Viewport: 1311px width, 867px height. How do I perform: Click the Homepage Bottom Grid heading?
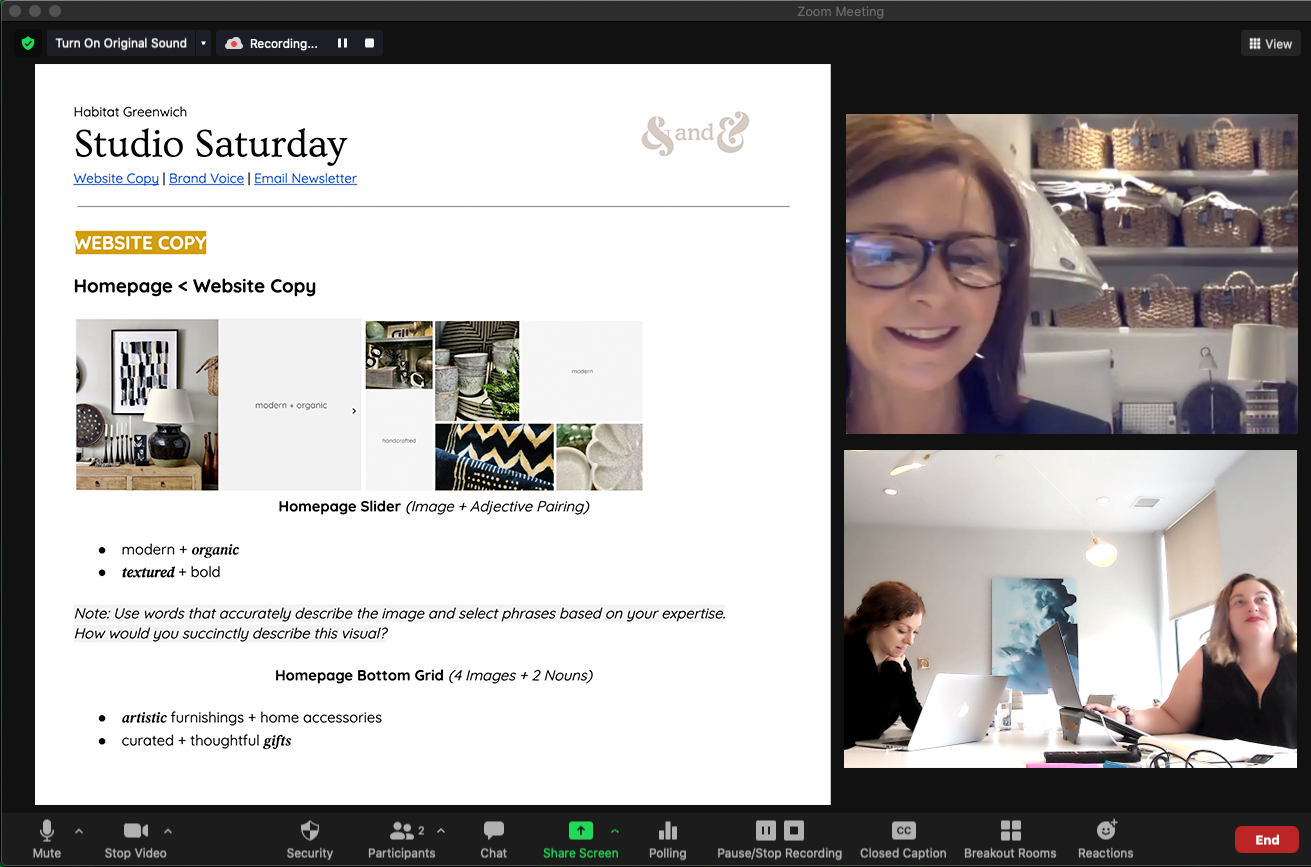(434, 675)
